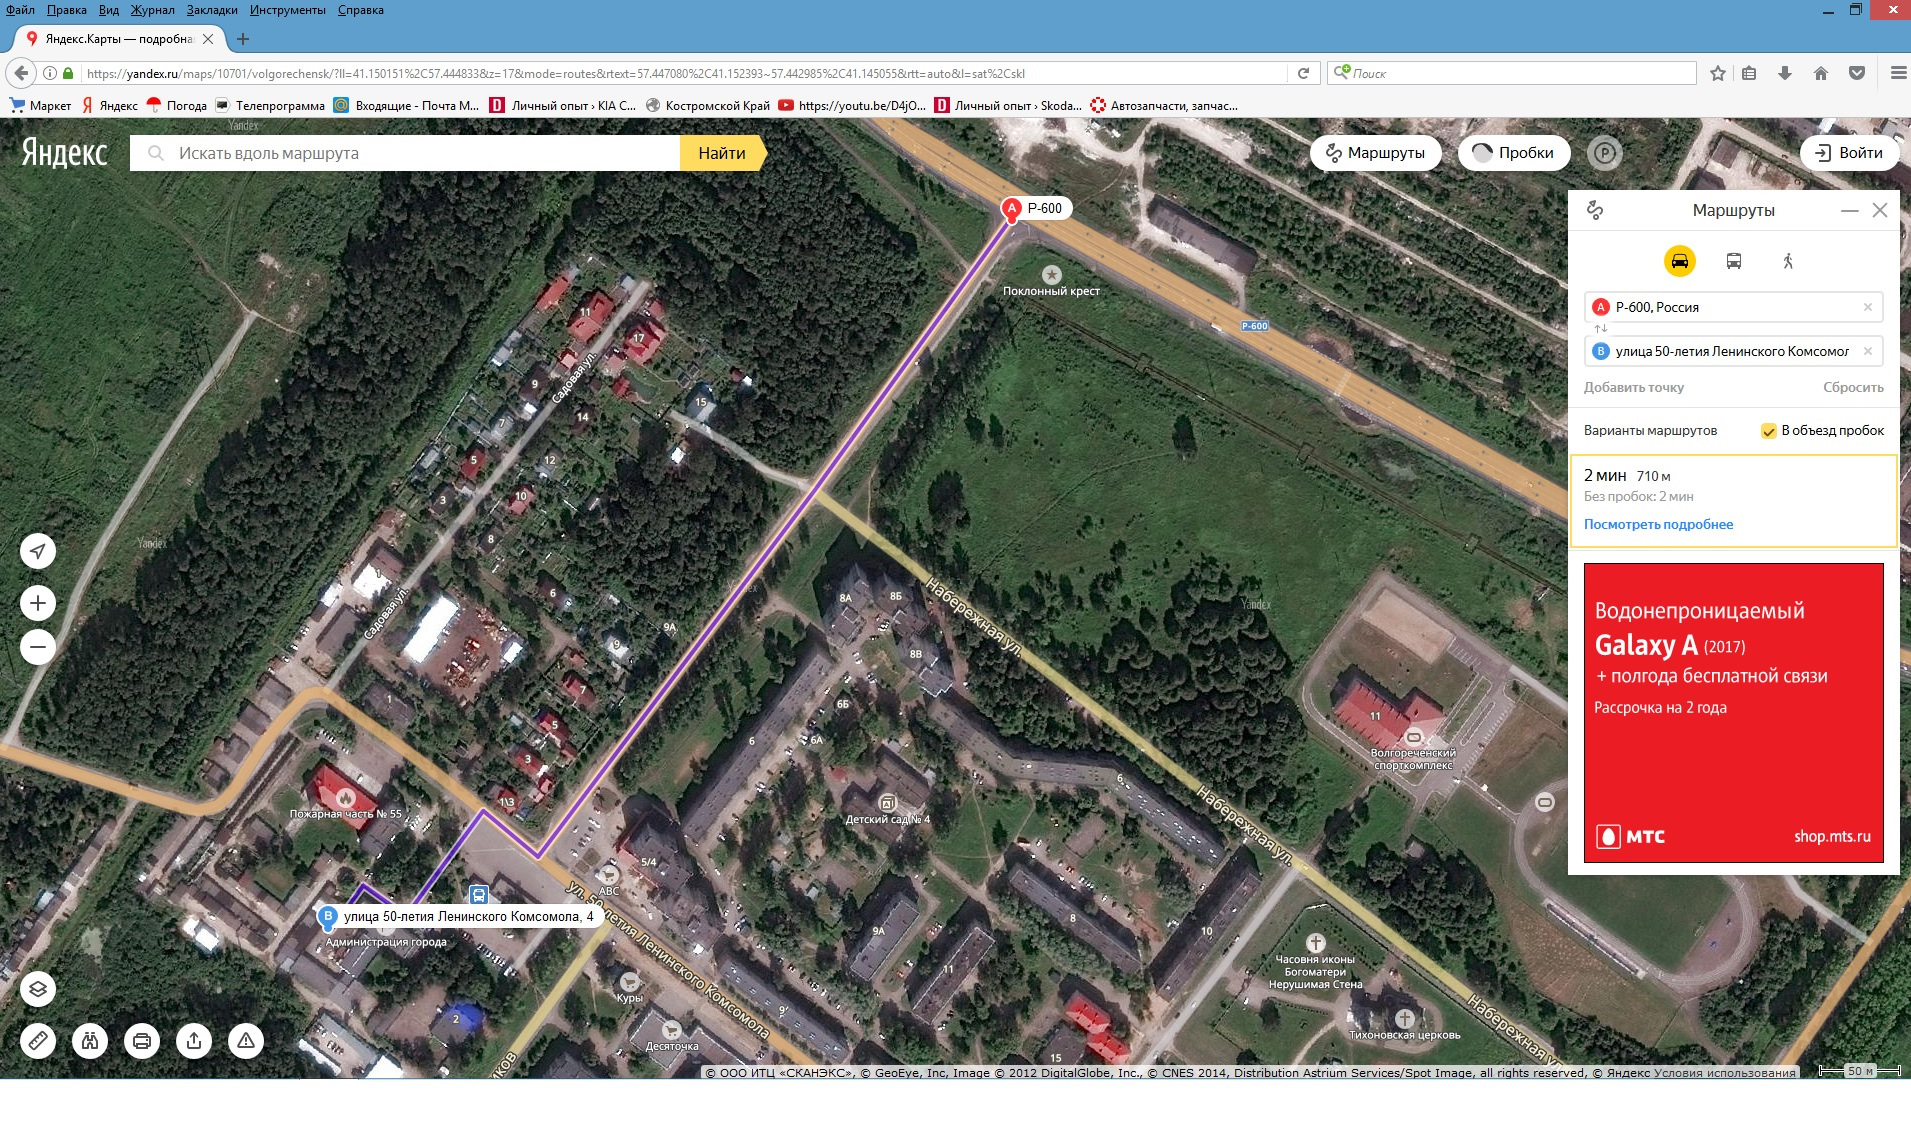Toggle Пробки traffic layer
Screen dimensions: 1911x1144
point(1513,153)
